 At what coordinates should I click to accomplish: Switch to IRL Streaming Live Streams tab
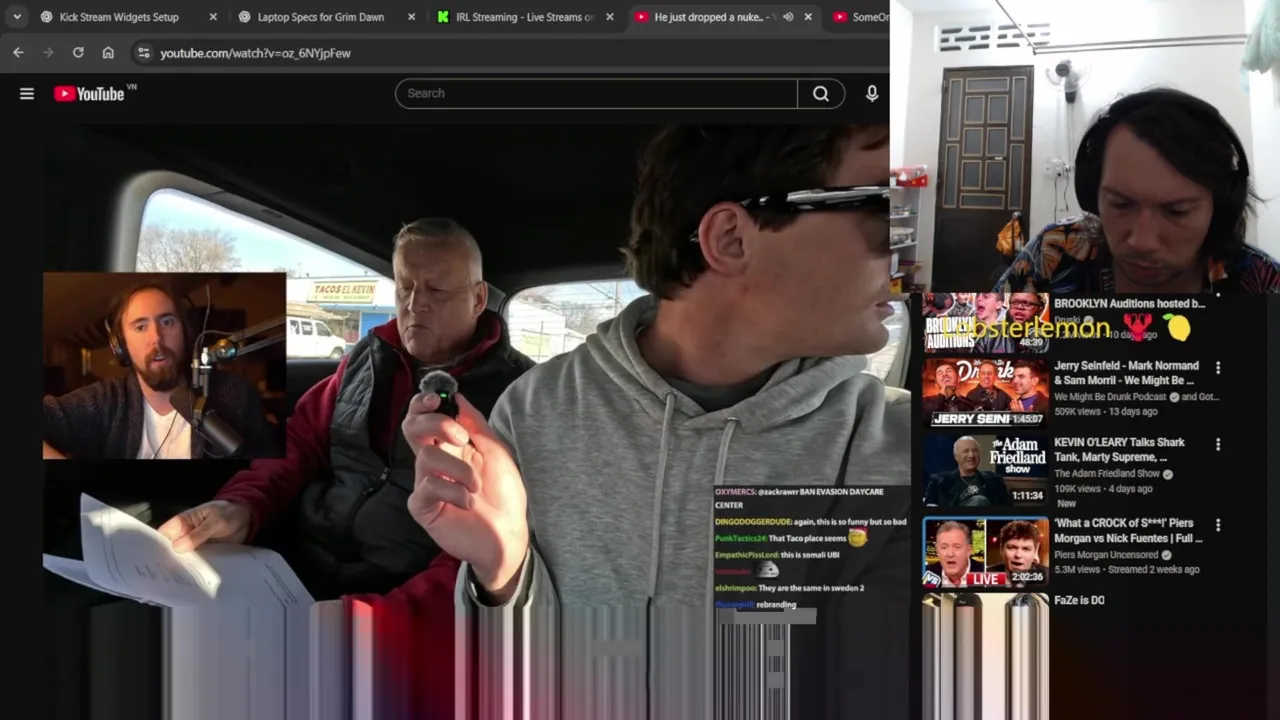(x=524, y=17)
